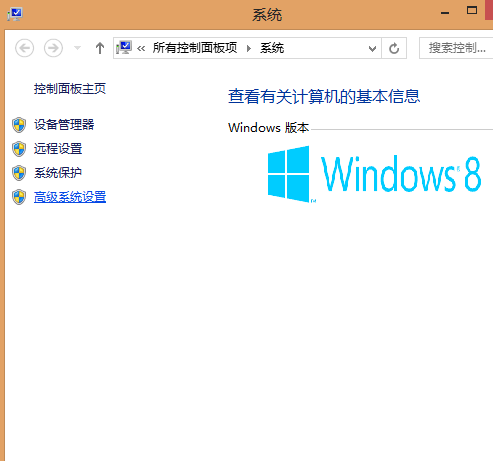Open 系统保护 link

[x=58, y=173]
